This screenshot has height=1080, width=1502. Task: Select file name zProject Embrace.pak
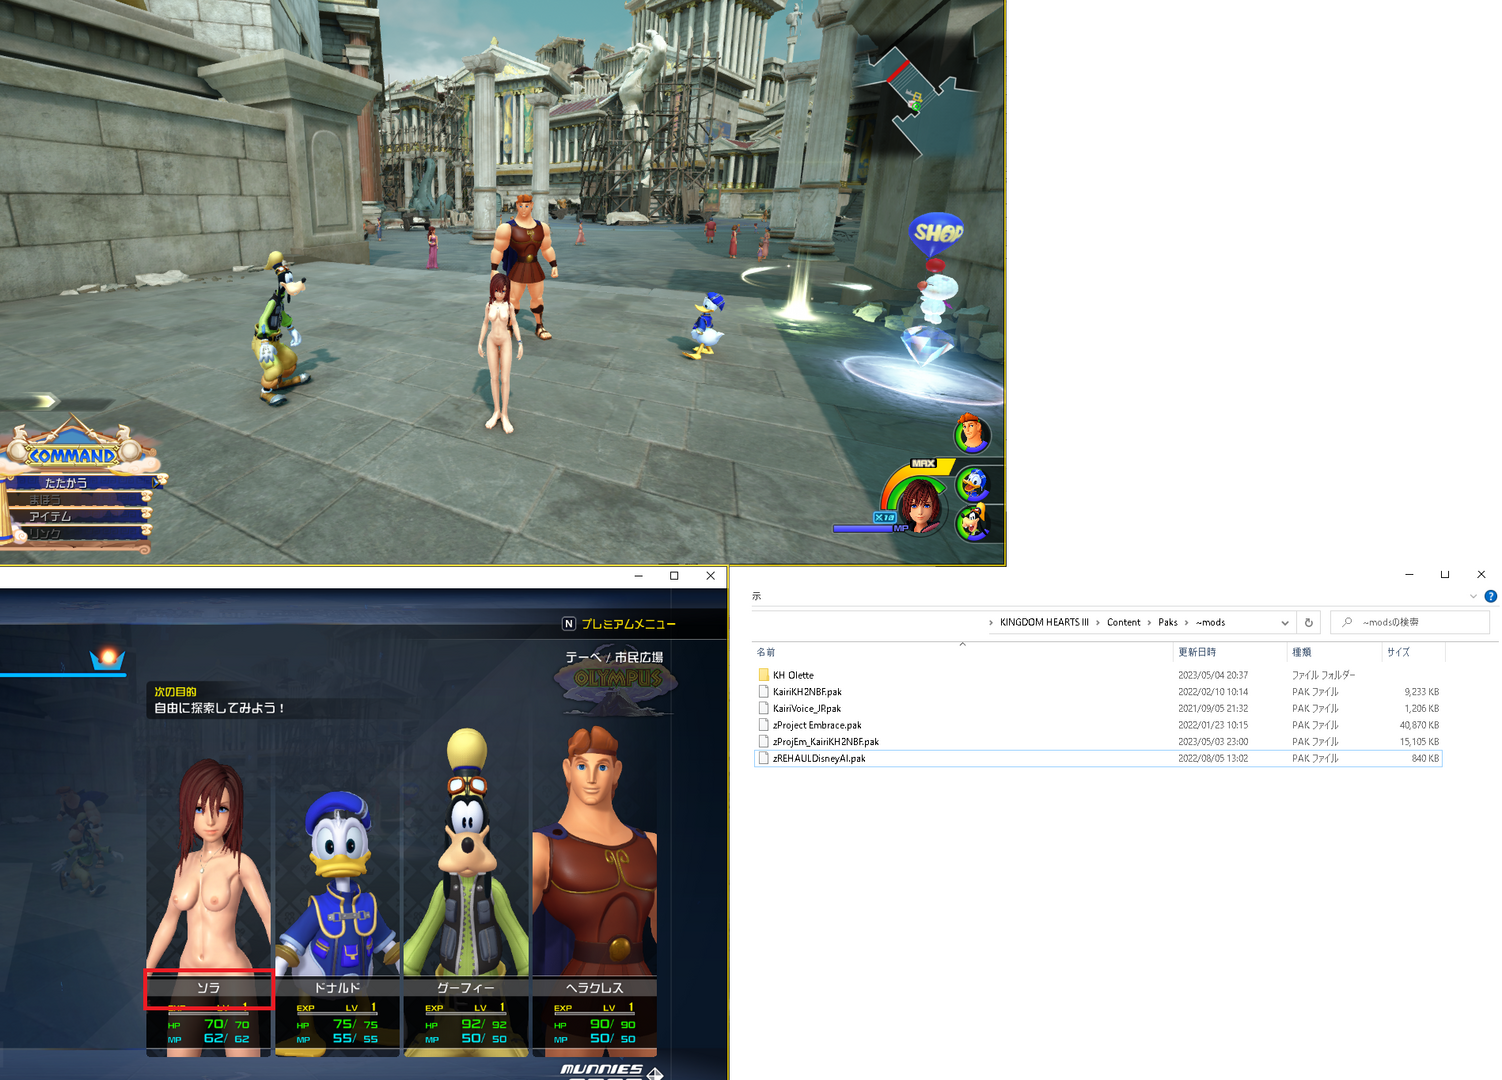click(x=817, y=725)
